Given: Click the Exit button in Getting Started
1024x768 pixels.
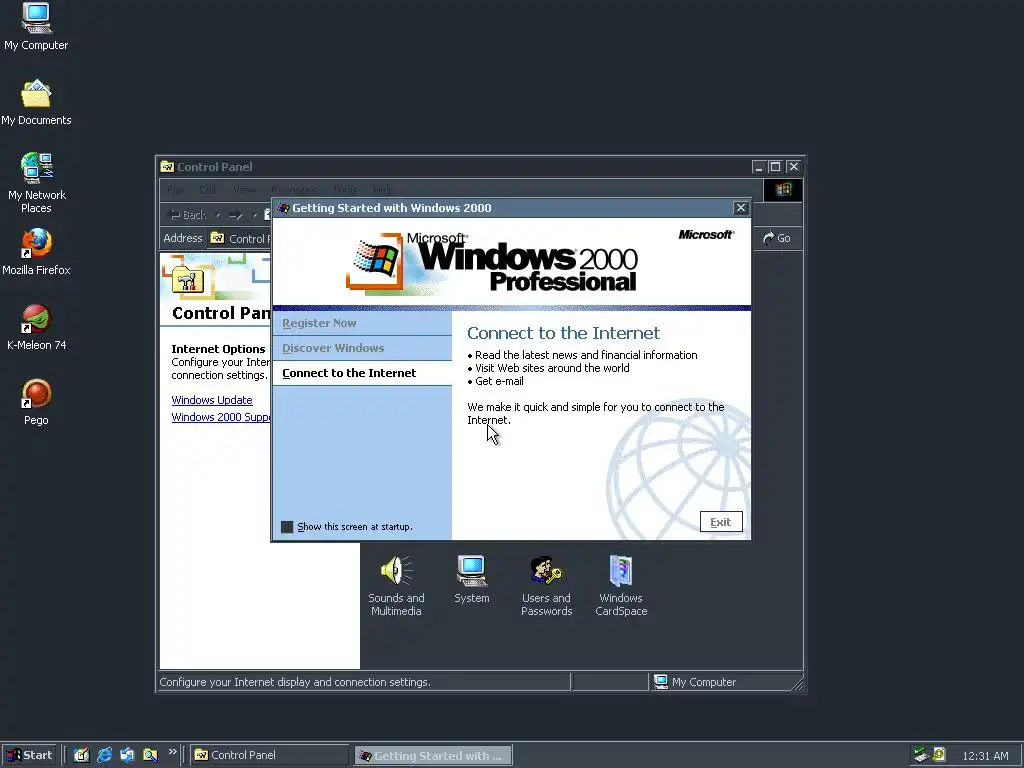Looking at the screenshot, I should [x=721, y=522].
